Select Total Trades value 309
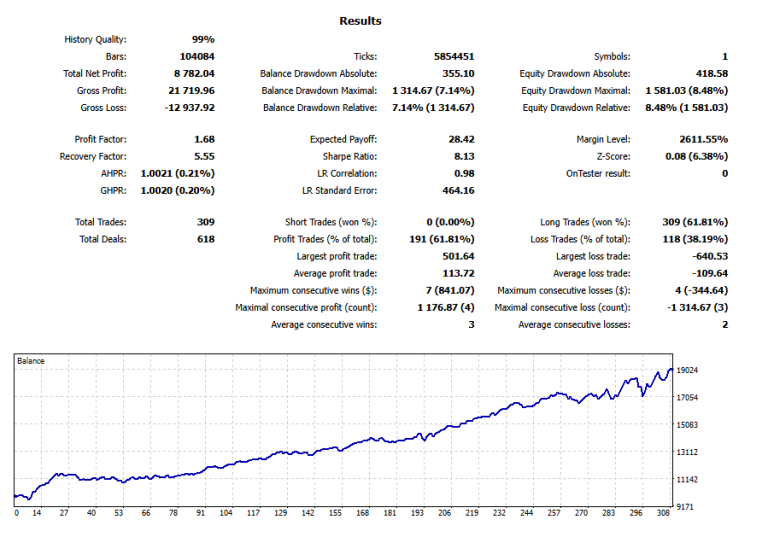Image resolution: width=768 pixels, height=537 pixels. (x=206, y=222)
